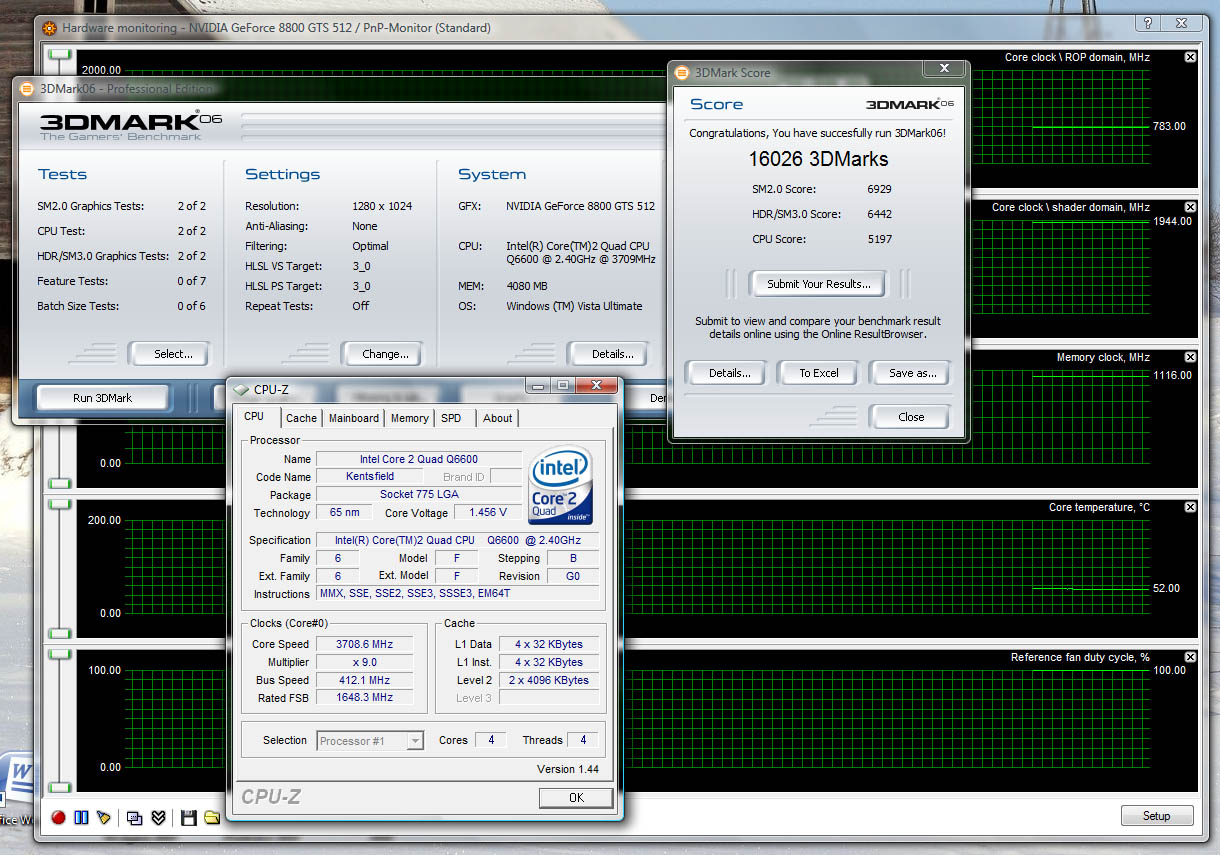Click the SM2.0 Score value 6929
This screenshot has height=855, width=1220.
tap(879, 189)
